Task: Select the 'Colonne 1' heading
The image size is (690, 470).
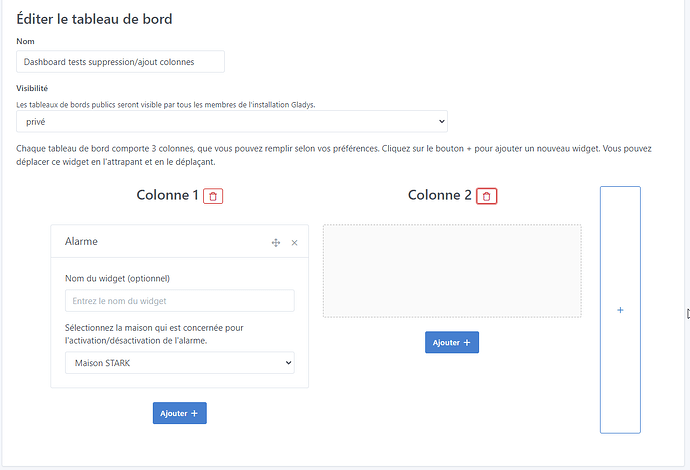Action: 167,195
